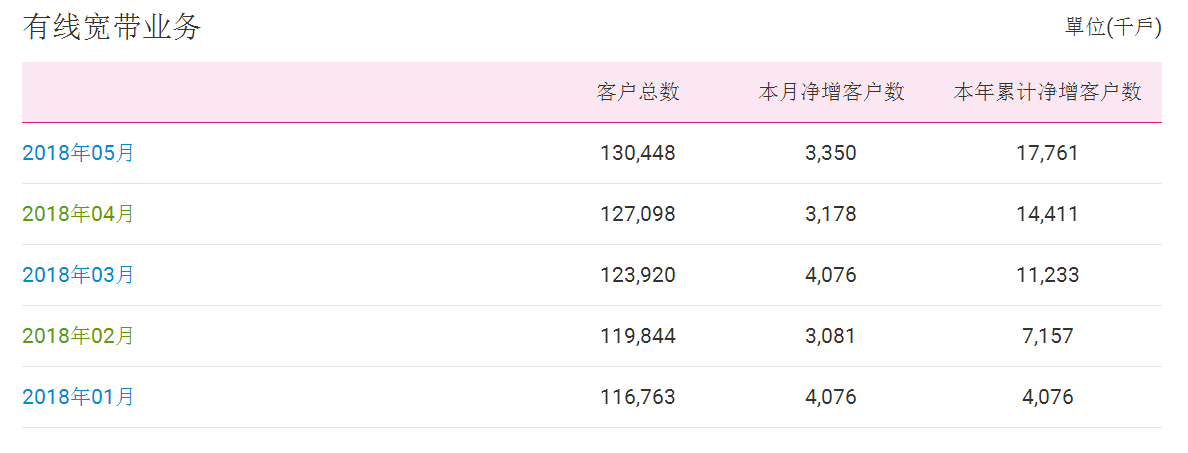This screenshot has height=453, width=1188.
Task: Click the 127,098 total customers cell
Action: 638,214
